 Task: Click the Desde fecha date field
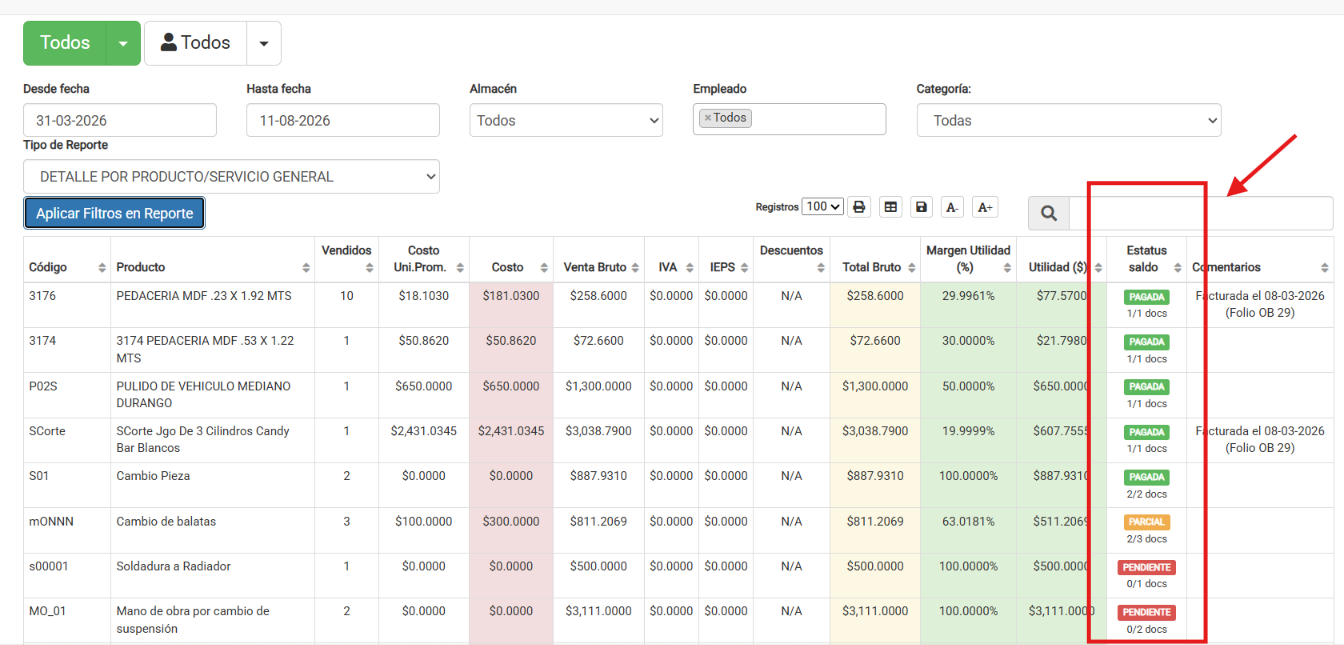click(120, 120)
